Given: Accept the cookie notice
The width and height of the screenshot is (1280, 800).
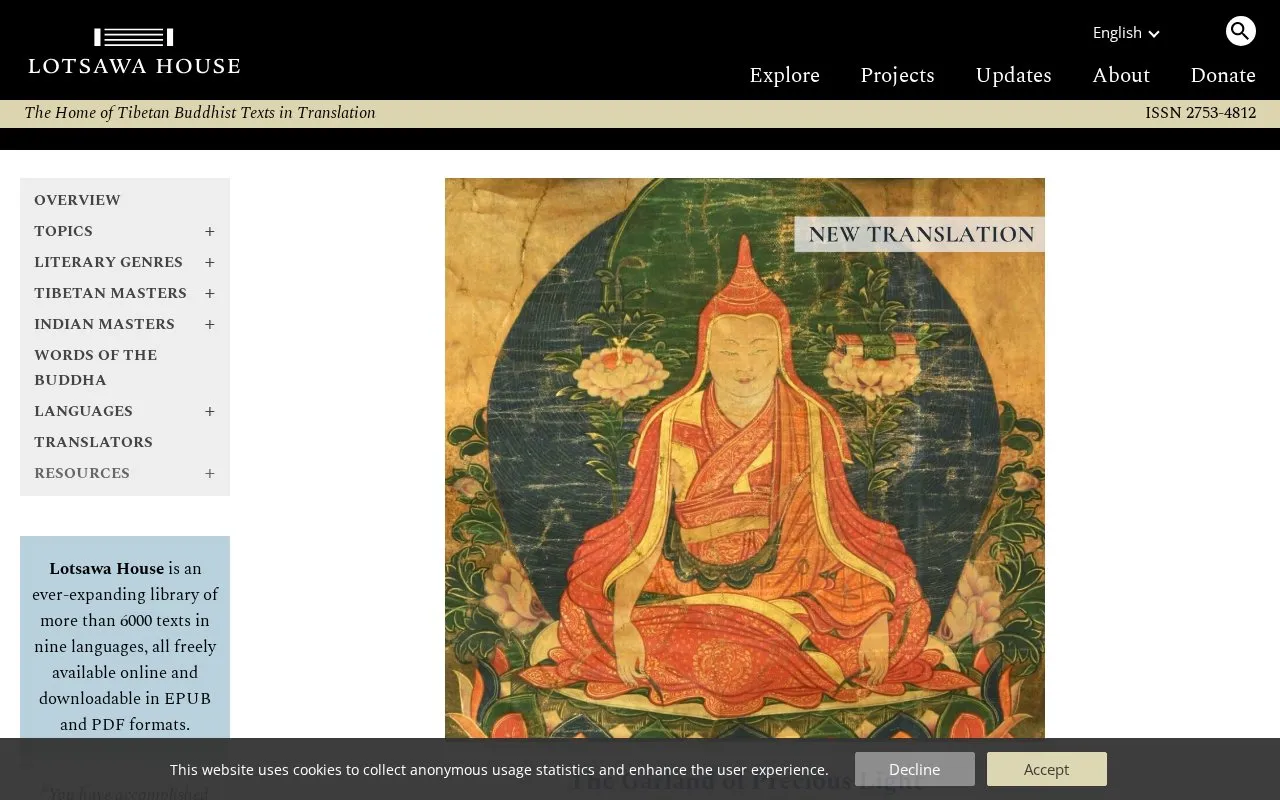Looking at the screenshot, I should [1047, 769].
